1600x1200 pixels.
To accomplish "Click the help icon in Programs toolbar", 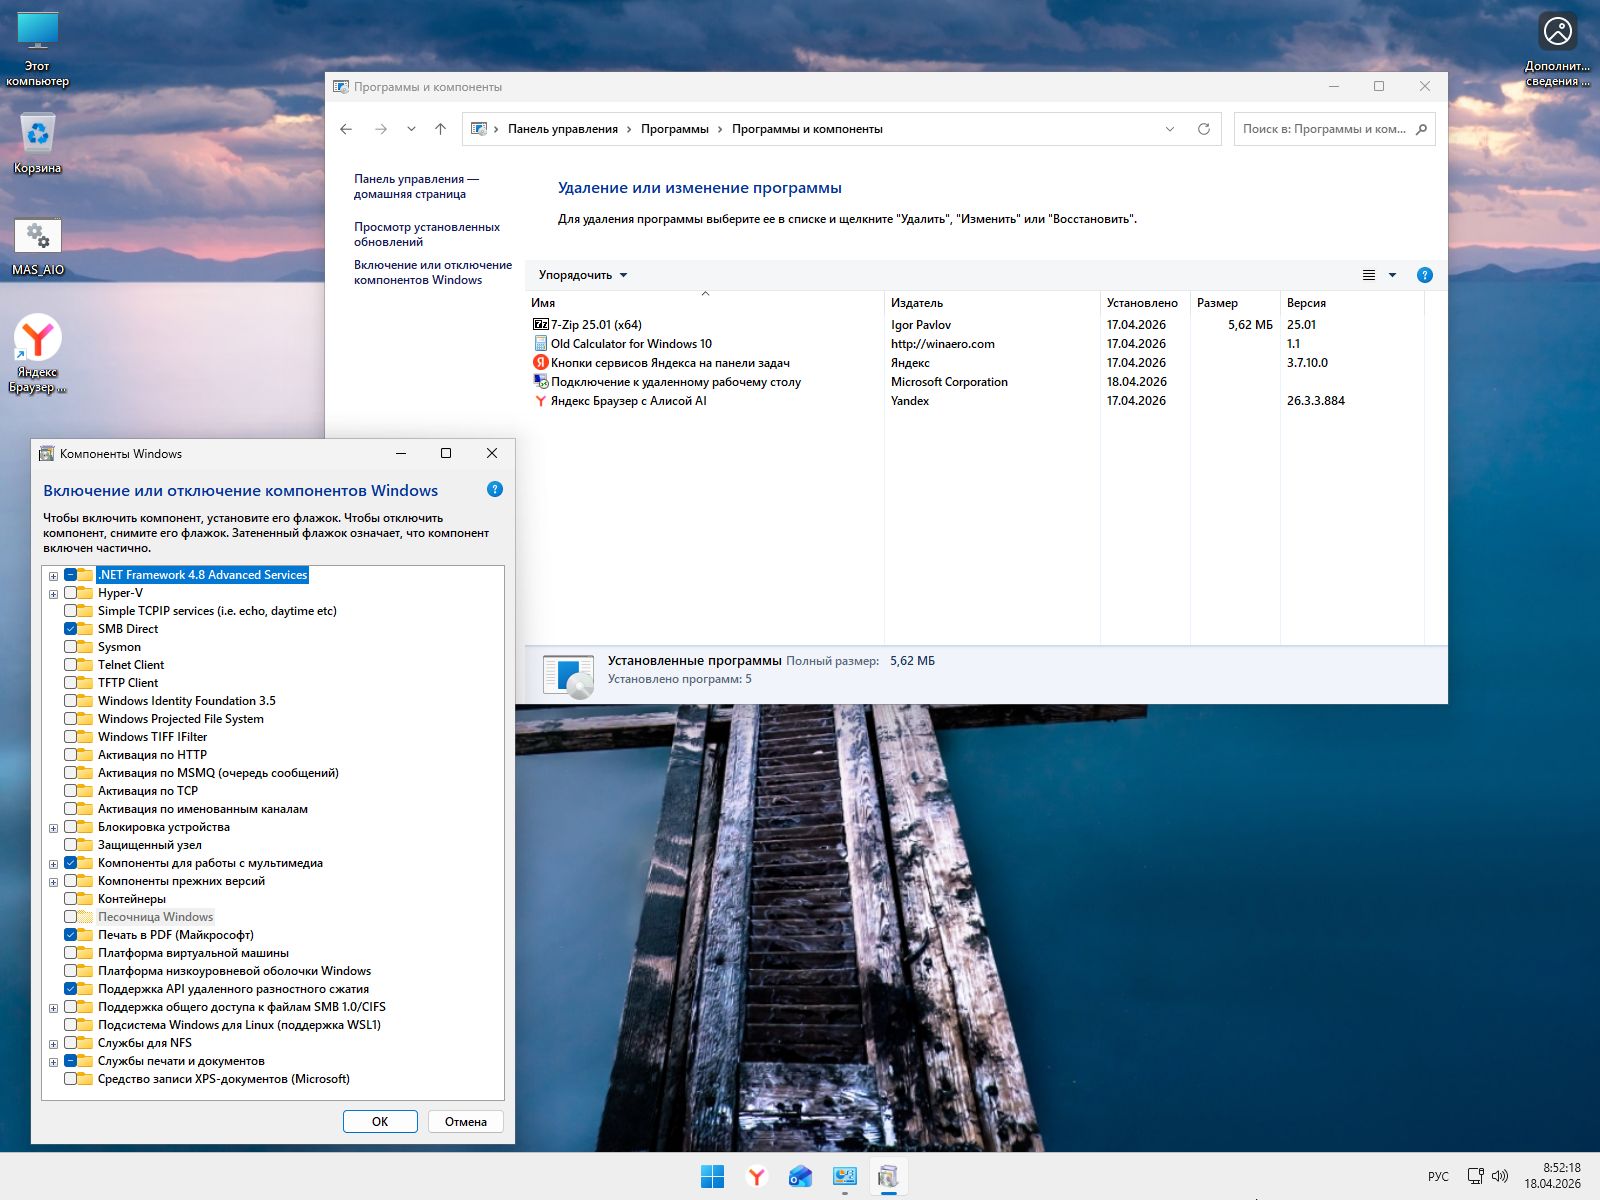I will point(1424,275).
